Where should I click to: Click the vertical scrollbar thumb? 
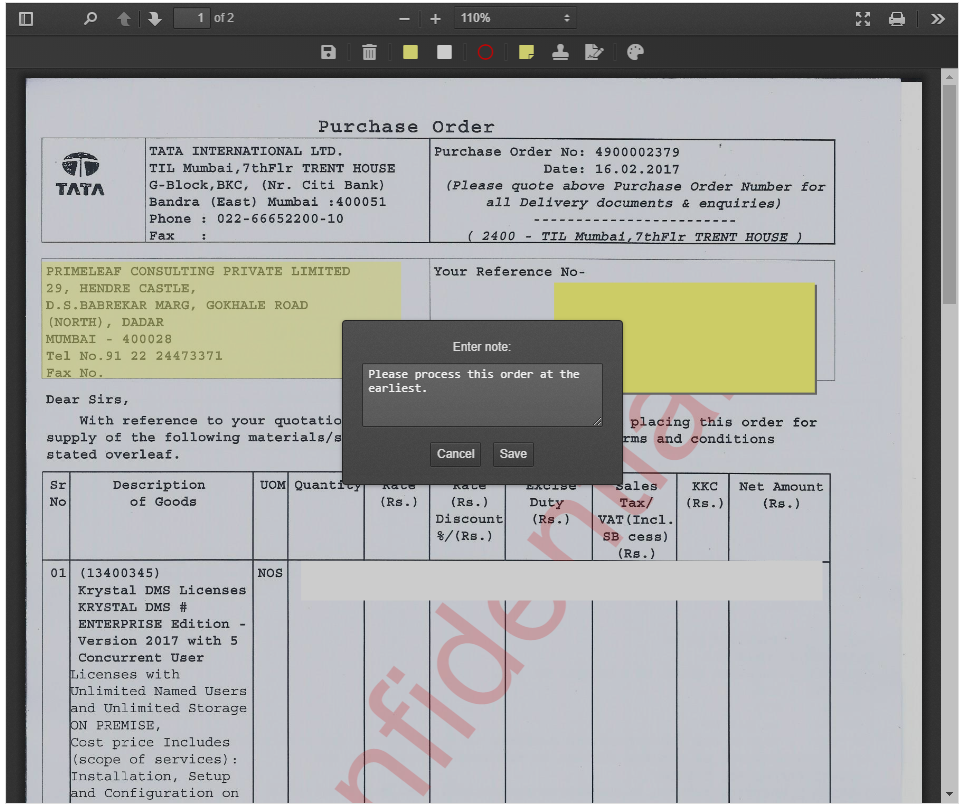tap(950, 194)
